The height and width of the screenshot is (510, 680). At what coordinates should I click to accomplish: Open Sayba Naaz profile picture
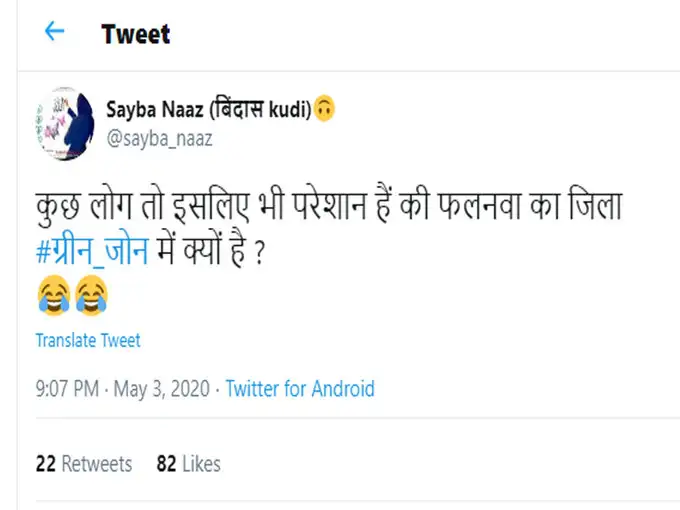point(67,123)
